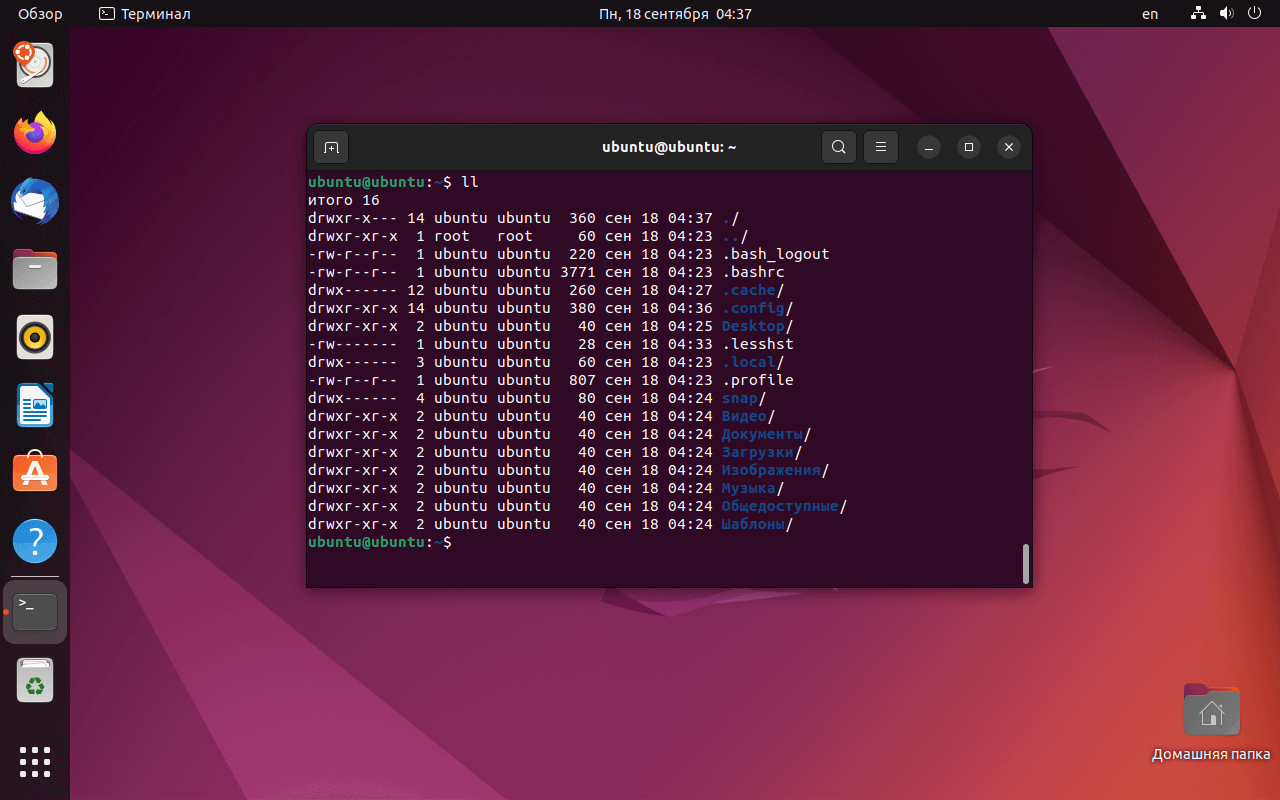
Task: Open LibreOffice Writer from dock
Action: (35, 405)
